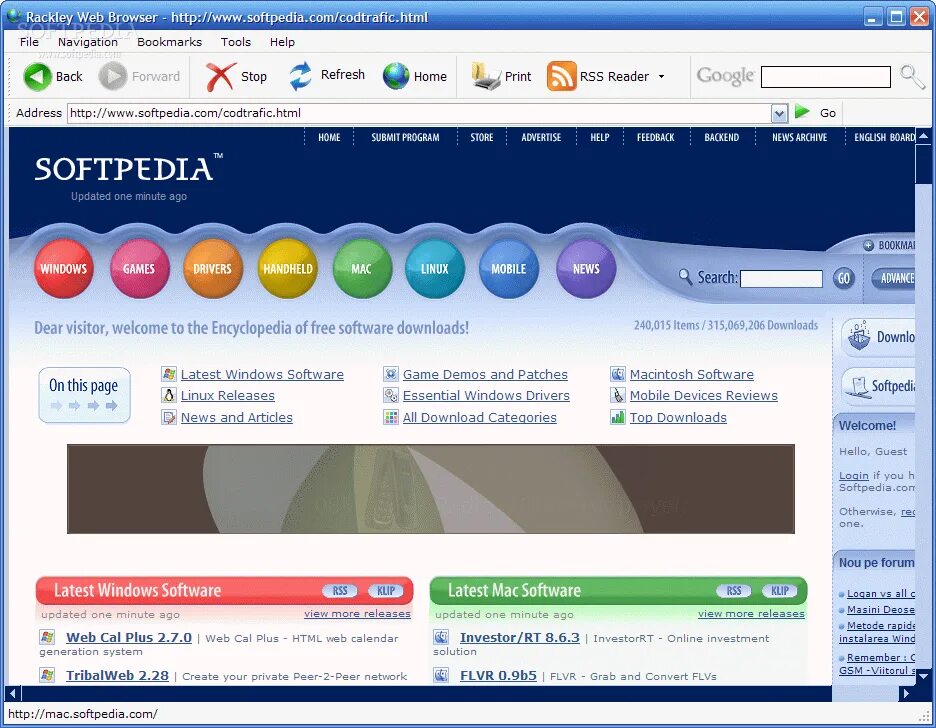Click penguin icon beside Linux Releases

(x=169, y=395)
